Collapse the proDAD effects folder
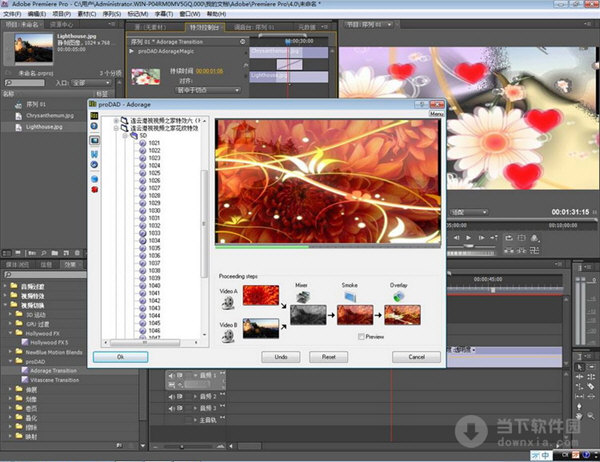 tap(11, 361)
